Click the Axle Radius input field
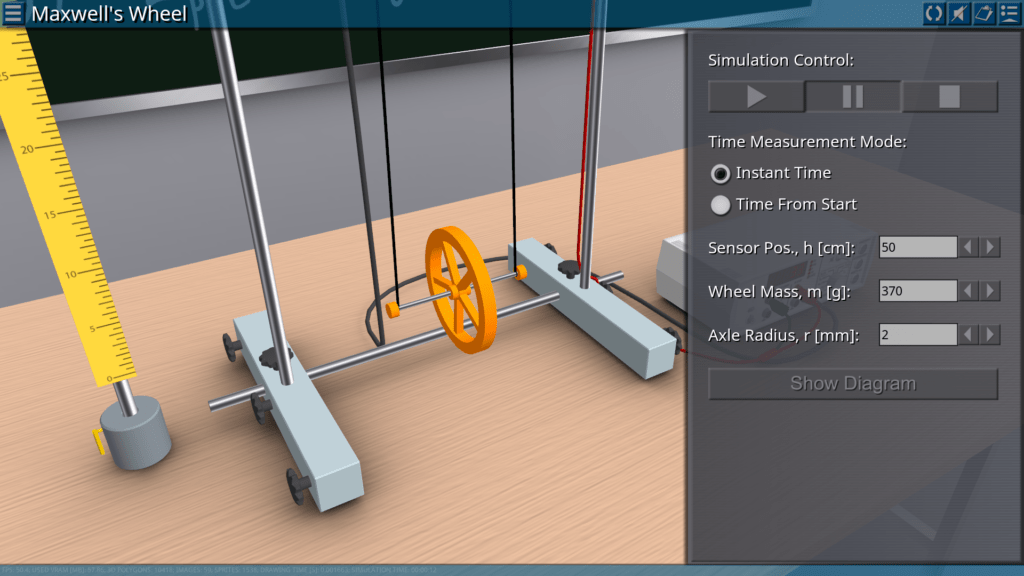Screen dimensions: 1024x576 918,335
